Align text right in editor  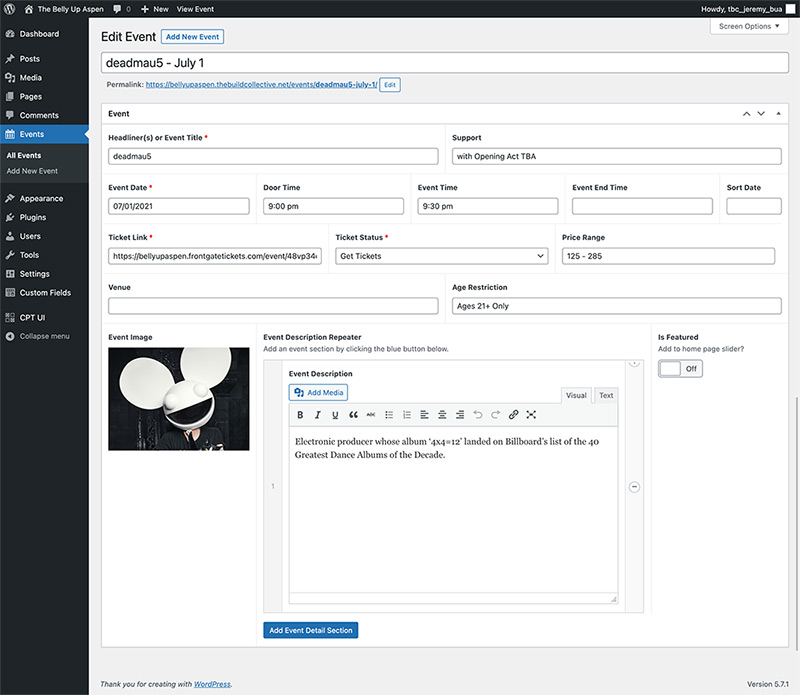coord(460,415)
